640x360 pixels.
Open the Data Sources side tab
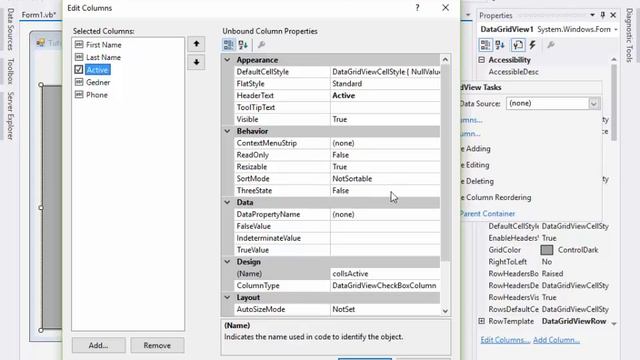(11, 29)
